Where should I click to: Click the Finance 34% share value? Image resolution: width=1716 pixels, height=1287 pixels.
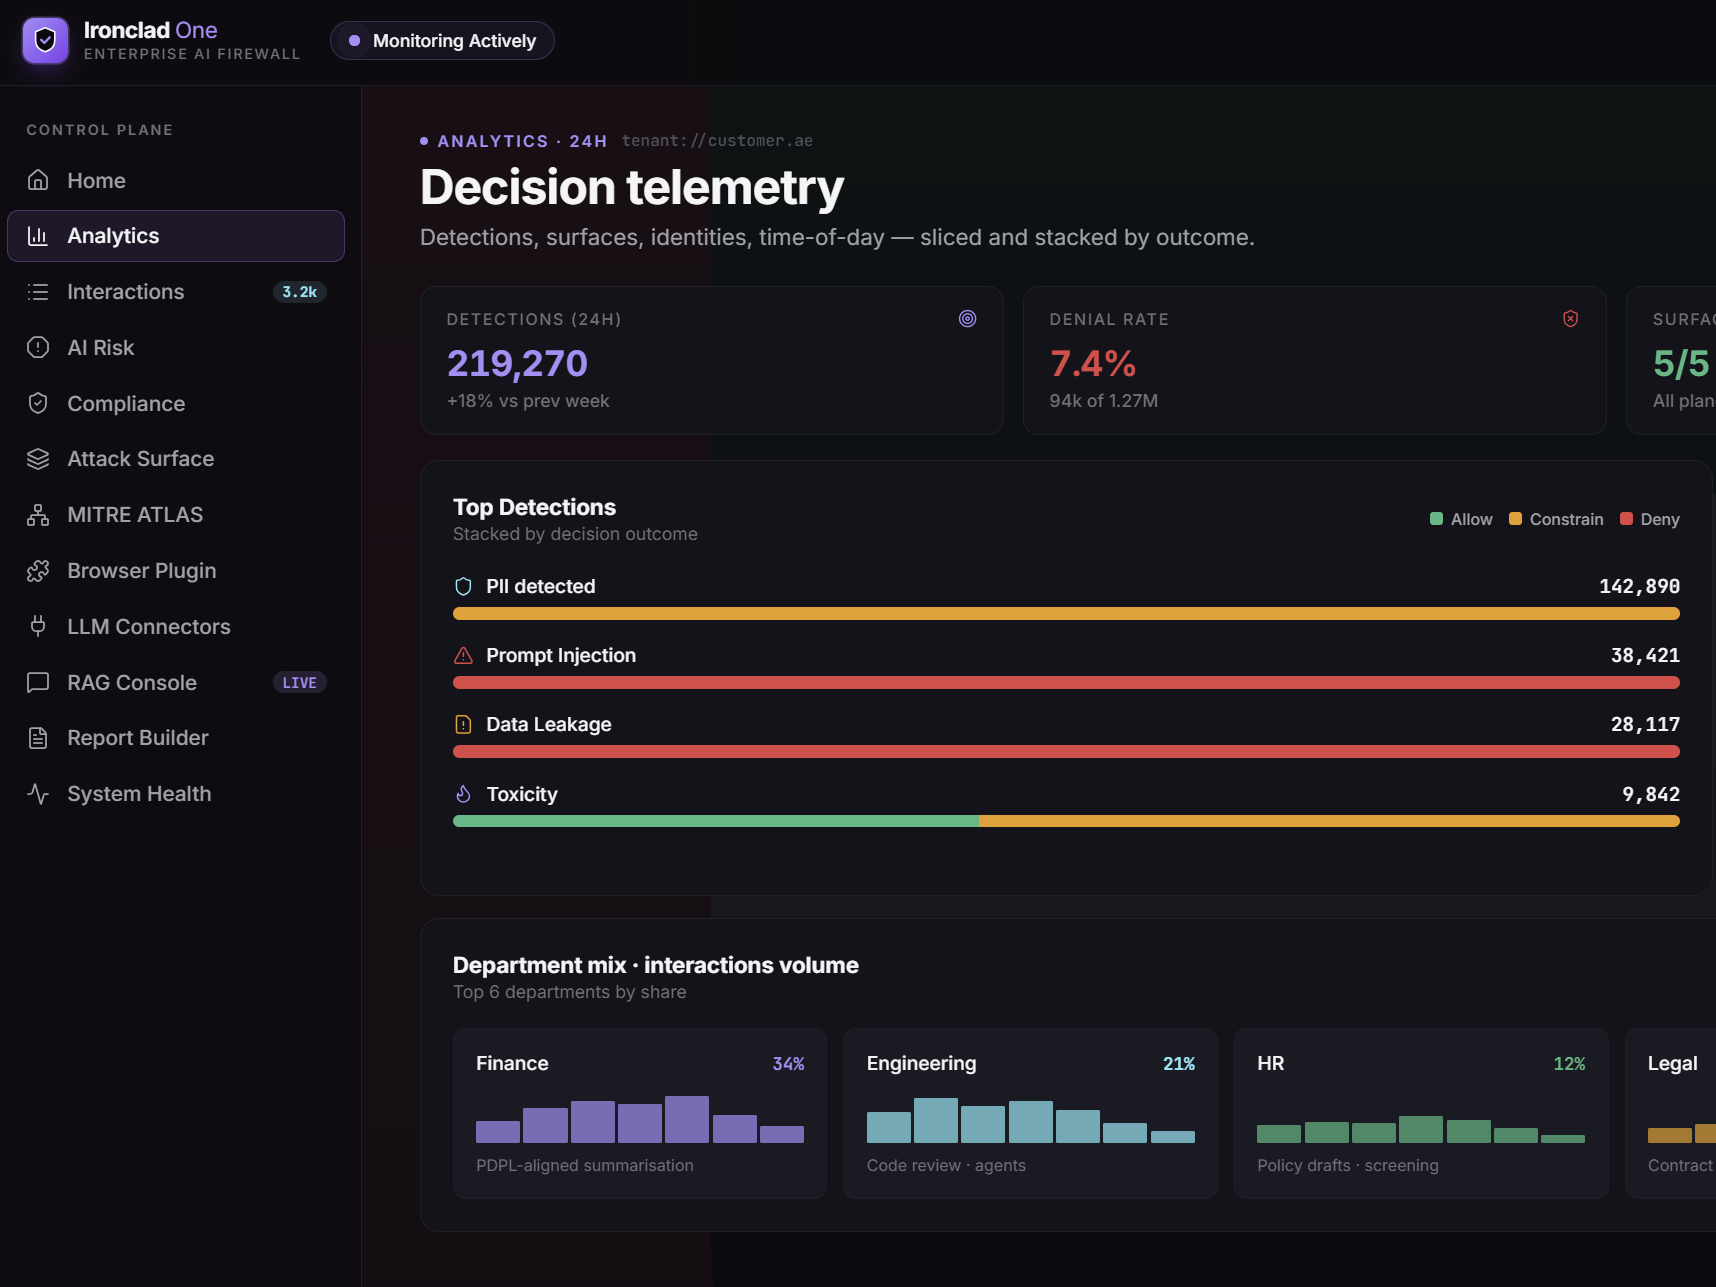point(788,1064)
